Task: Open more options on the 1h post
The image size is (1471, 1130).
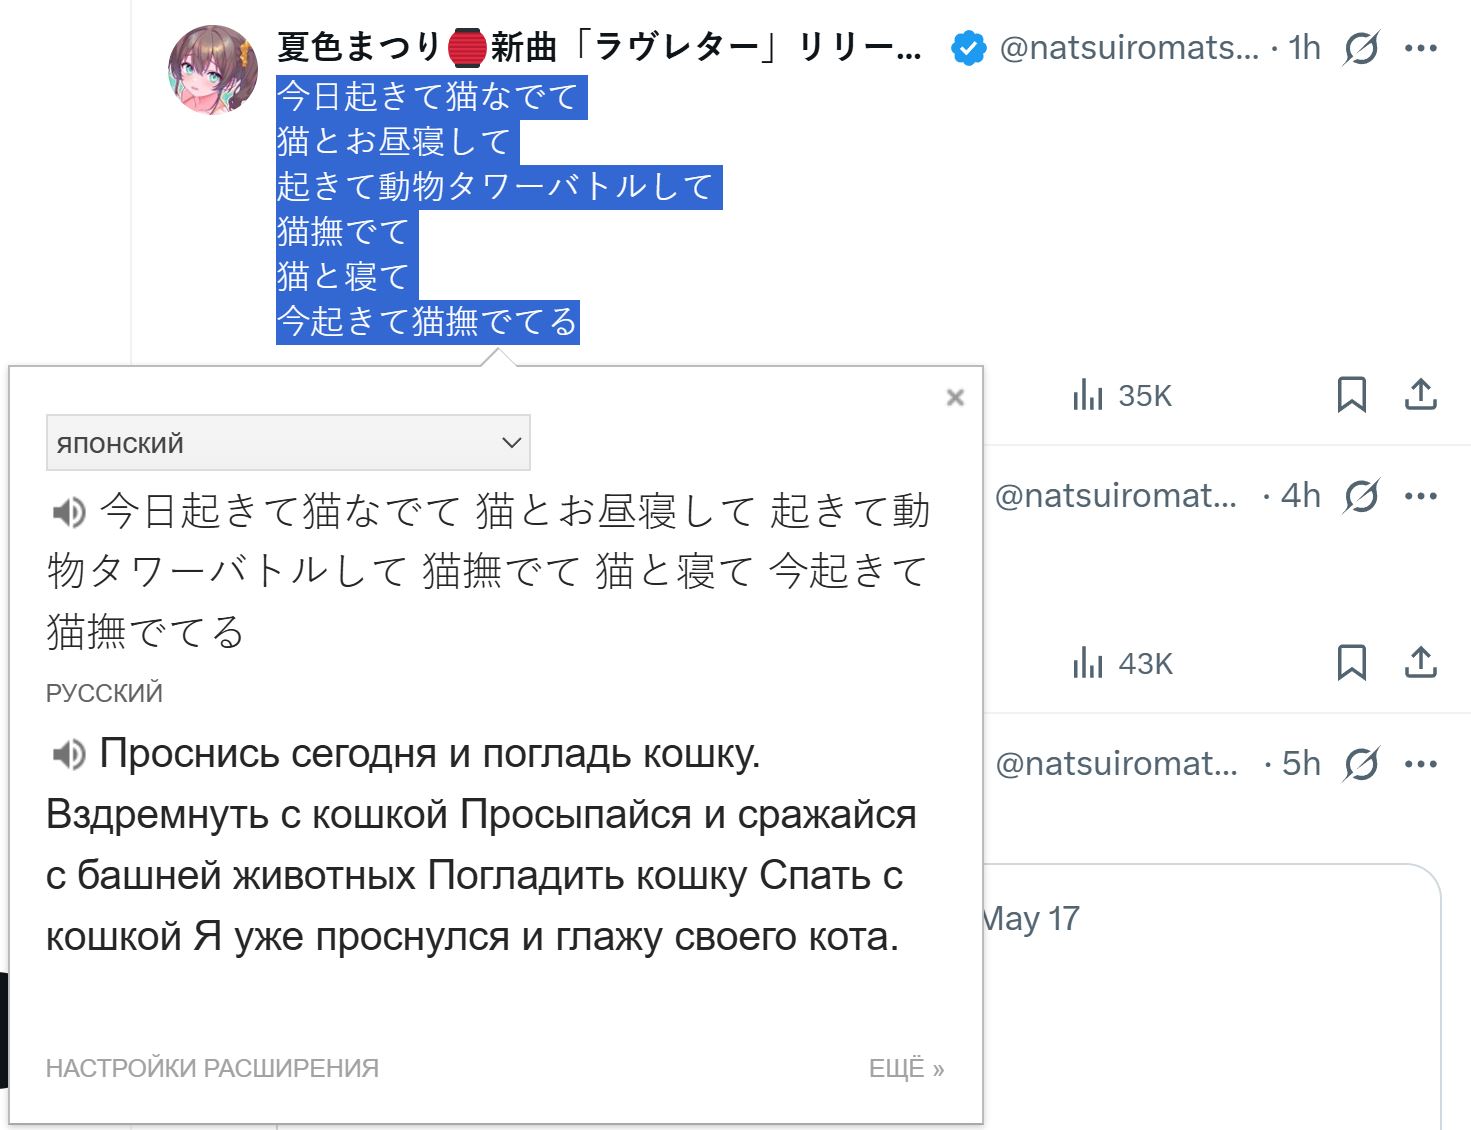Action: pyautogui.click(x=1421, y=48)
